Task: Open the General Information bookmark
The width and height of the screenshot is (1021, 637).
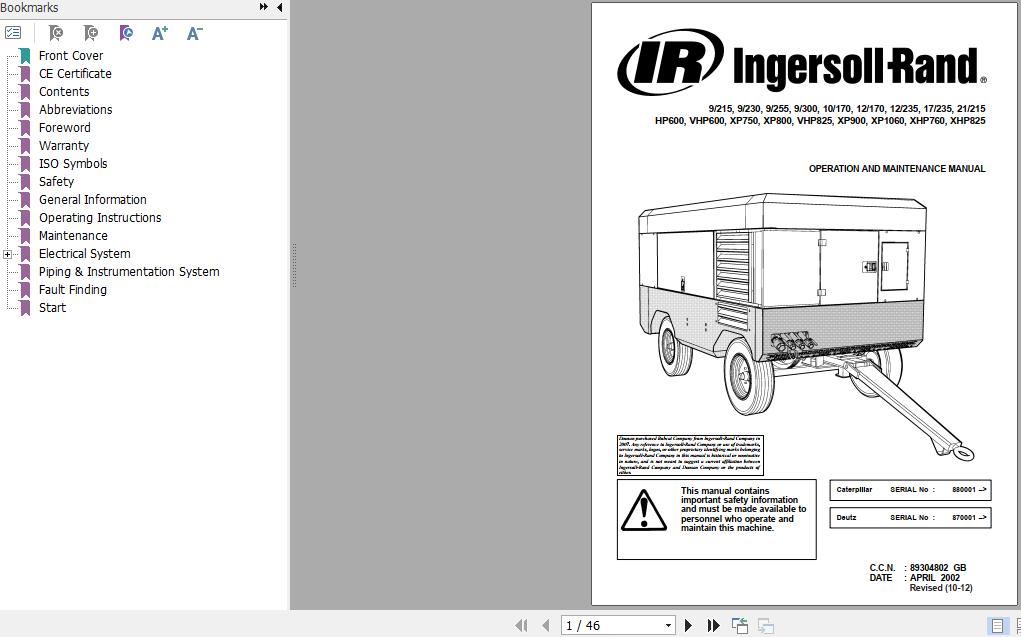Action: (x=92, y=200)
